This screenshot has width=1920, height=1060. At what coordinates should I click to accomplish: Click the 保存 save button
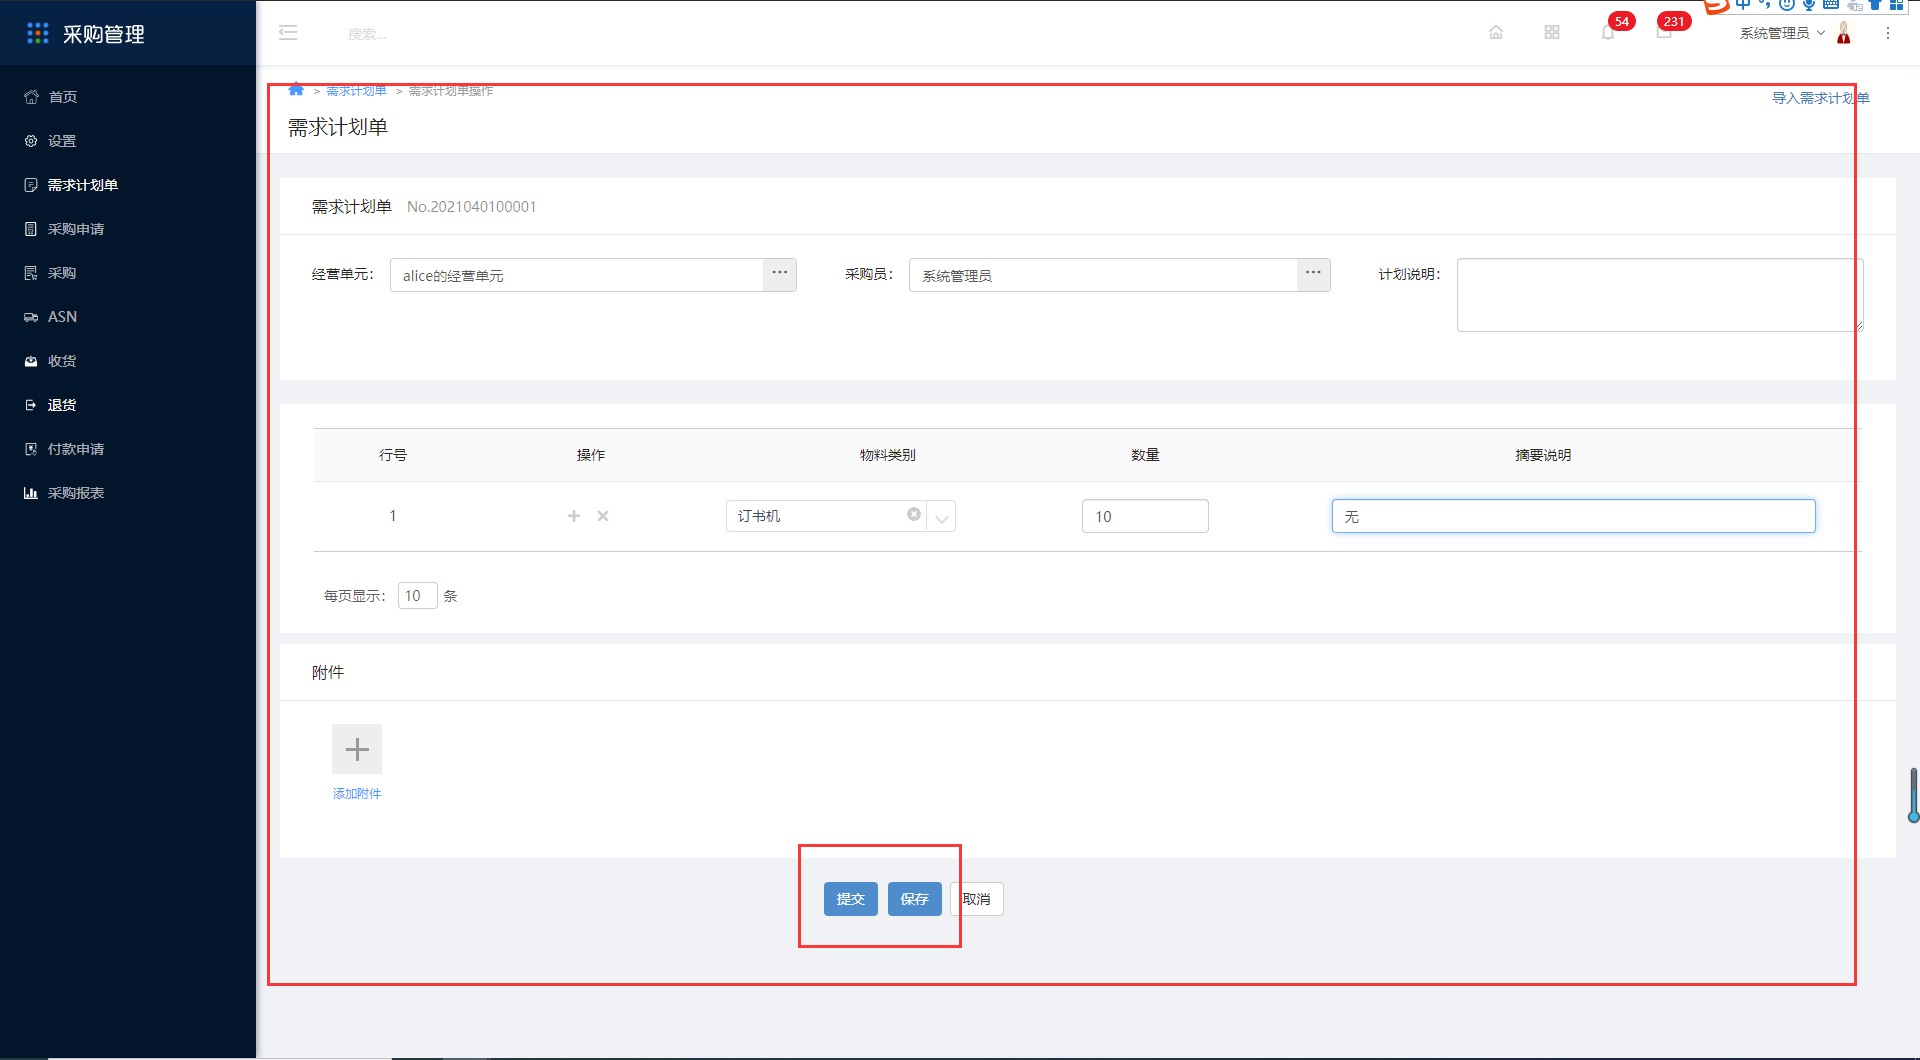pyautogui.click(x=915, y=899)
